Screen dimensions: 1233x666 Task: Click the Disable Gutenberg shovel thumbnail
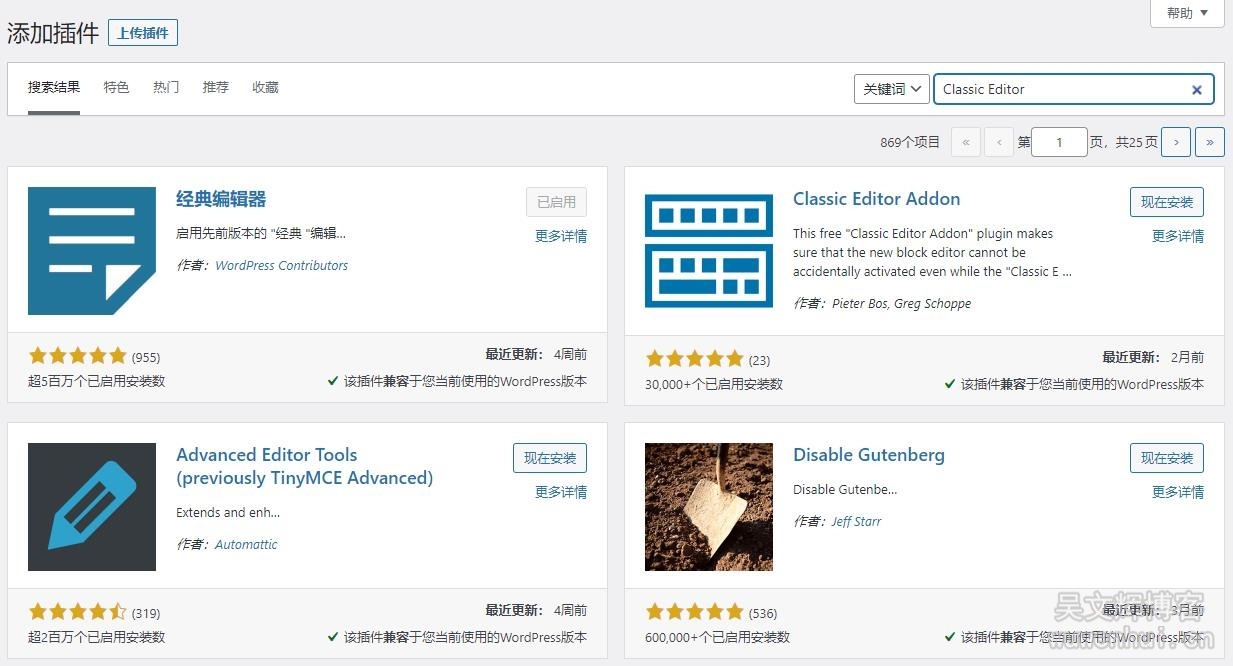708,507
